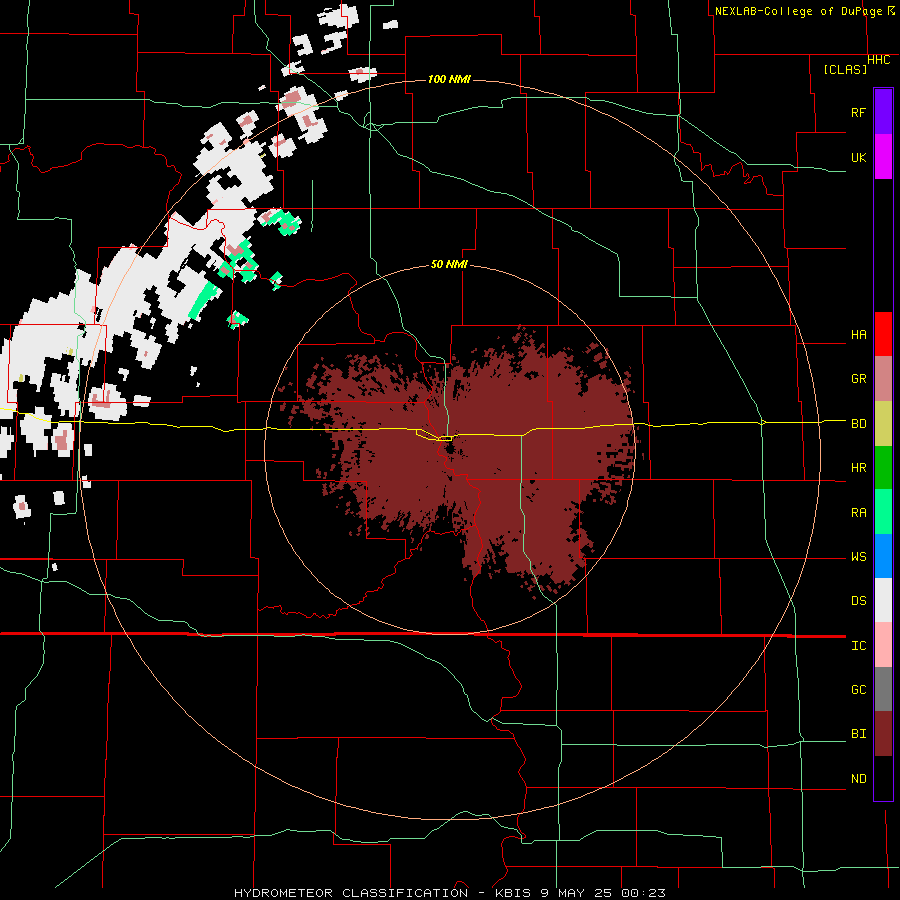900x900 pixels.
Task: Click the '00:23' timestamp text
Action: coord(643,893)
